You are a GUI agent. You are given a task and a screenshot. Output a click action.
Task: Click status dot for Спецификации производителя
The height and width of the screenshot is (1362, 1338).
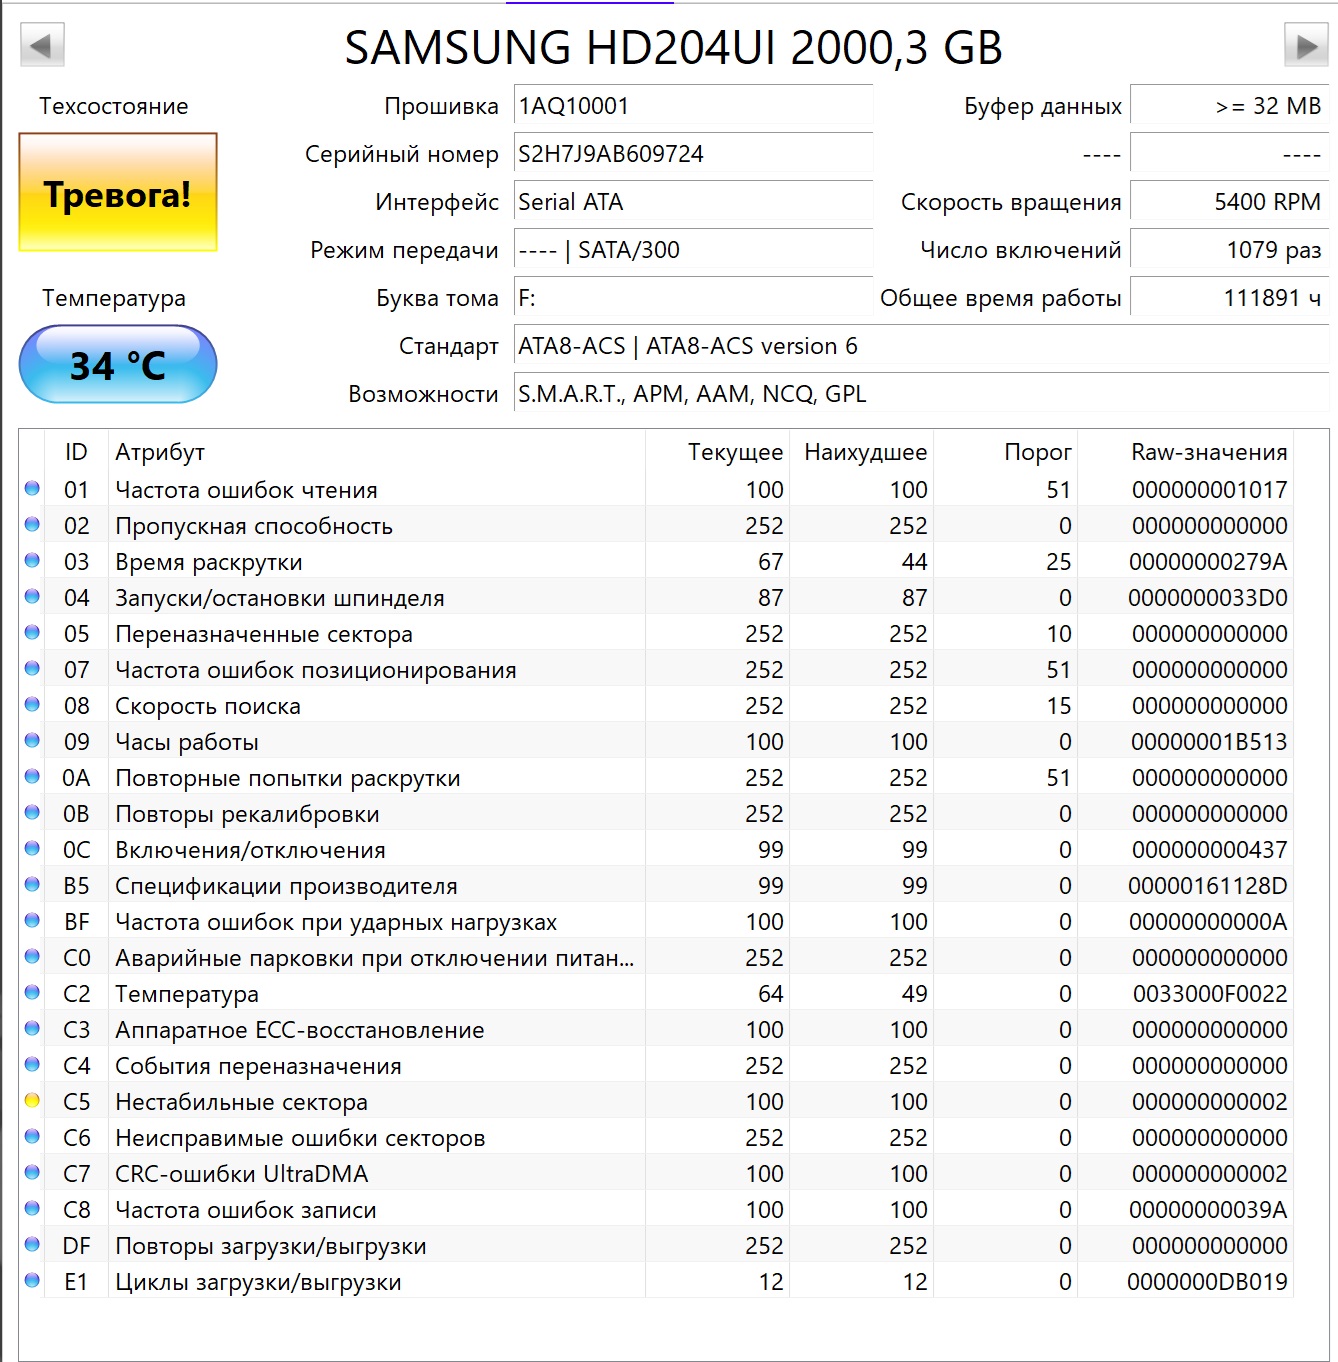click(32, 885)
